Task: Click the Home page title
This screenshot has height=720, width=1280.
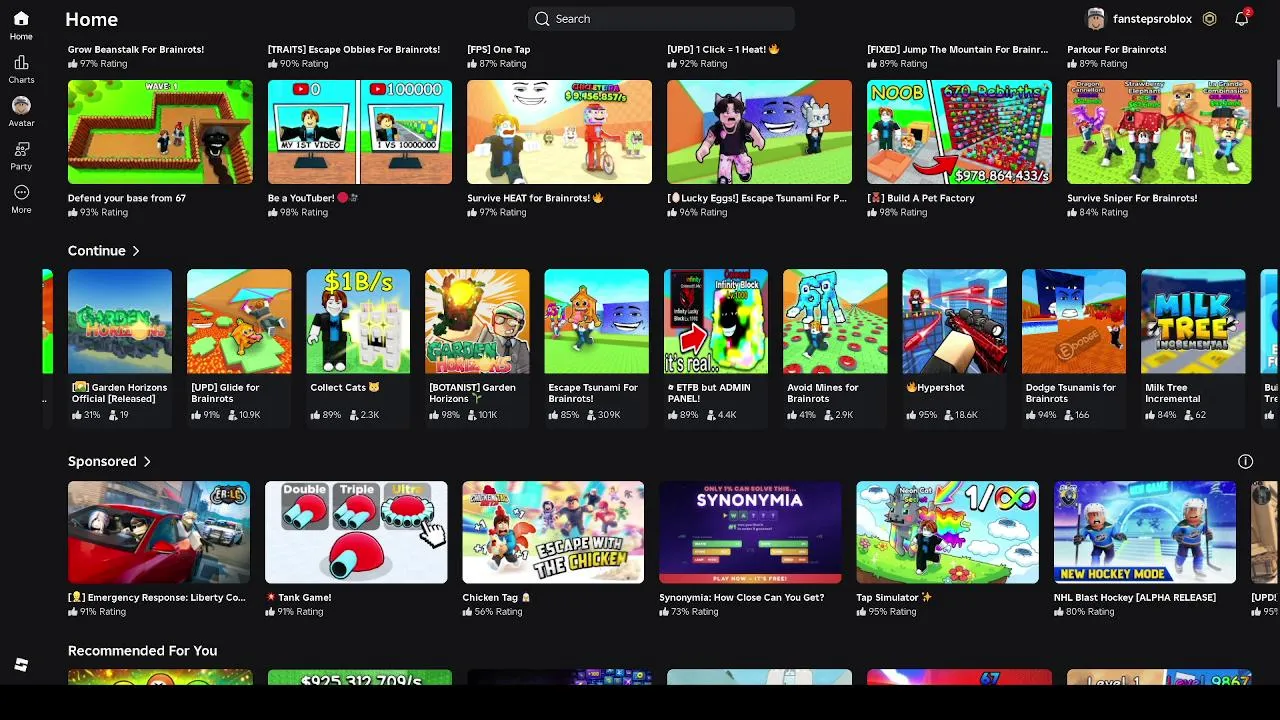Action: (91, 19)
